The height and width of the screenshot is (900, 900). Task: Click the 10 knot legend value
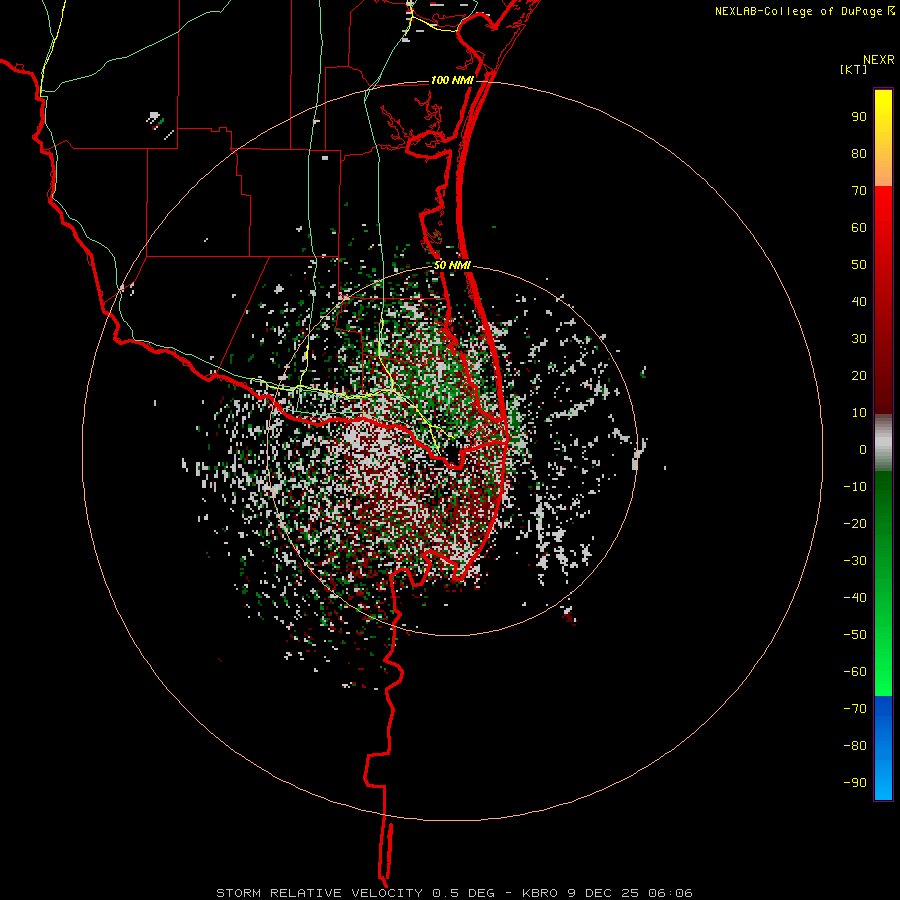coord(859,413)
